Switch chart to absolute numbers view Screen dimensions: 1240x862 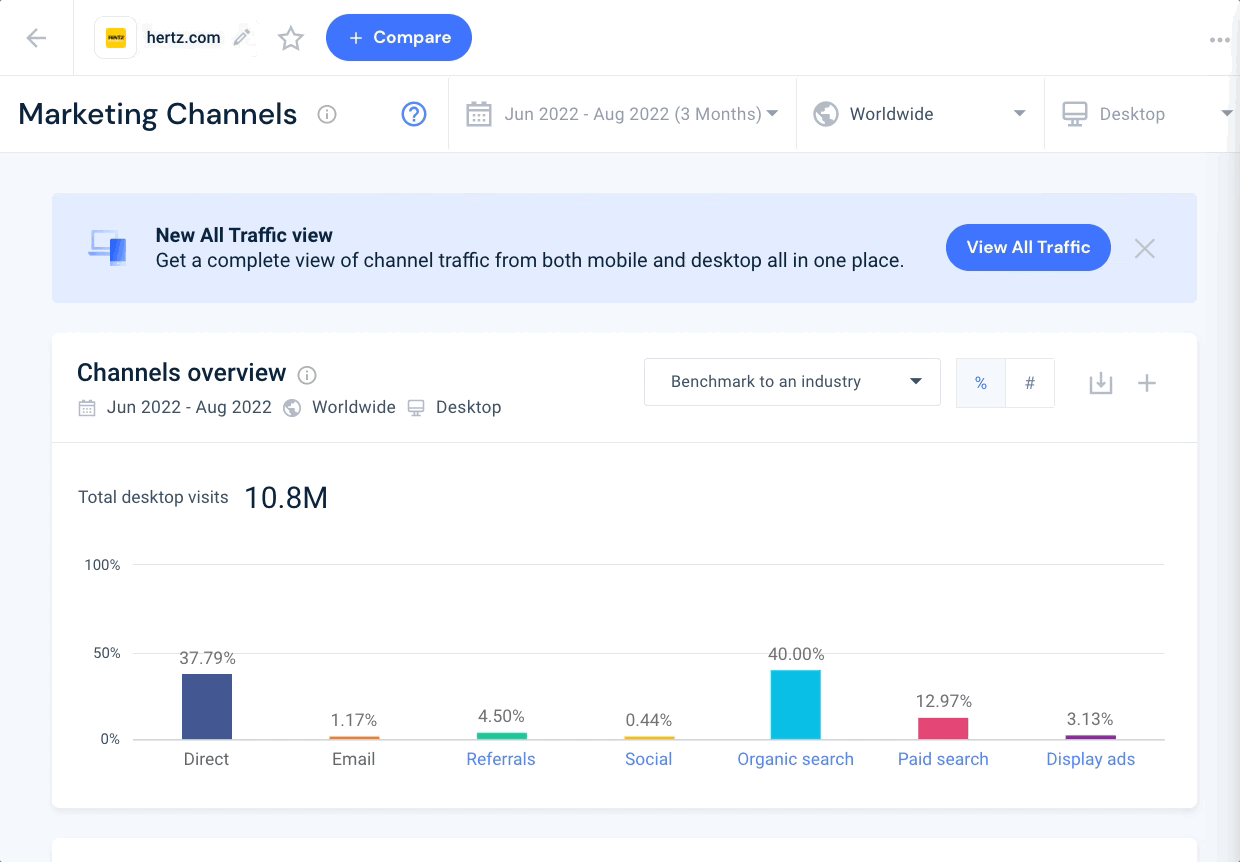pos(1030,383)
